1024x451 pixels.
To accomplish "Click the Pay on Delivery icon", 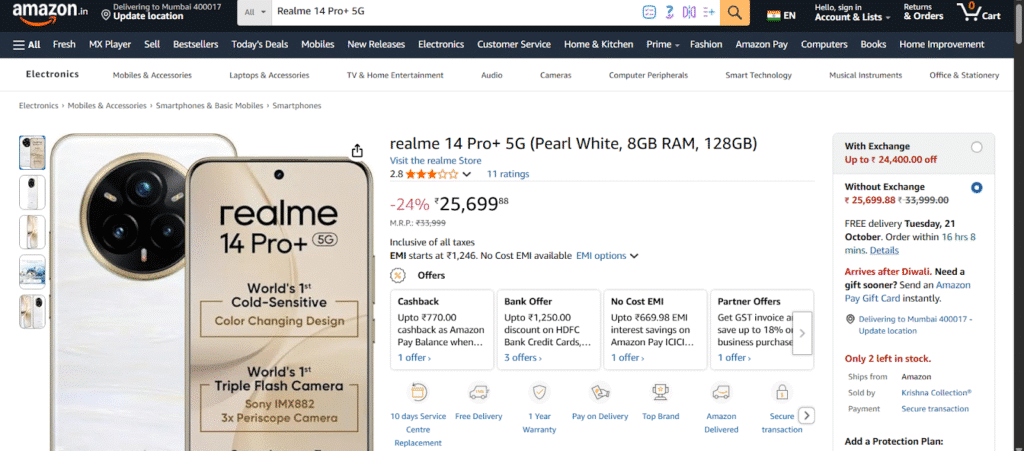I will click(600, 392).
